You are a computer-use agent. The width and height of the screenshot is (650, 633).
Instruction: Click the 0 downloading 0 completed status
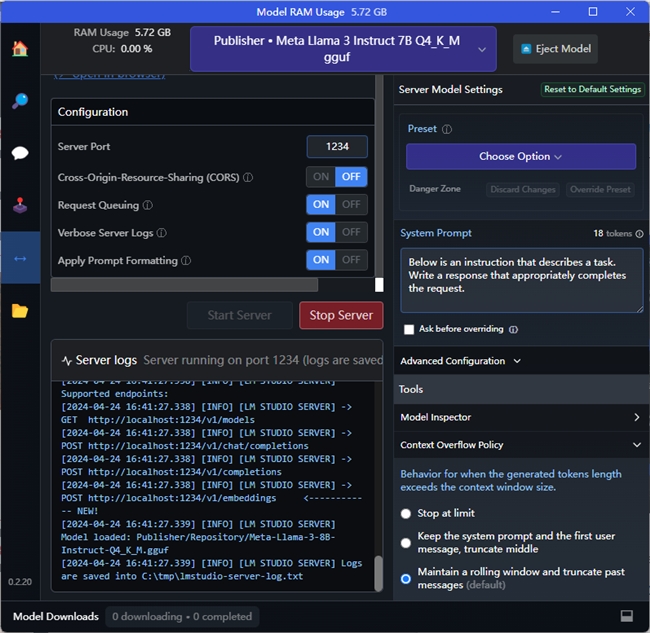182,616
